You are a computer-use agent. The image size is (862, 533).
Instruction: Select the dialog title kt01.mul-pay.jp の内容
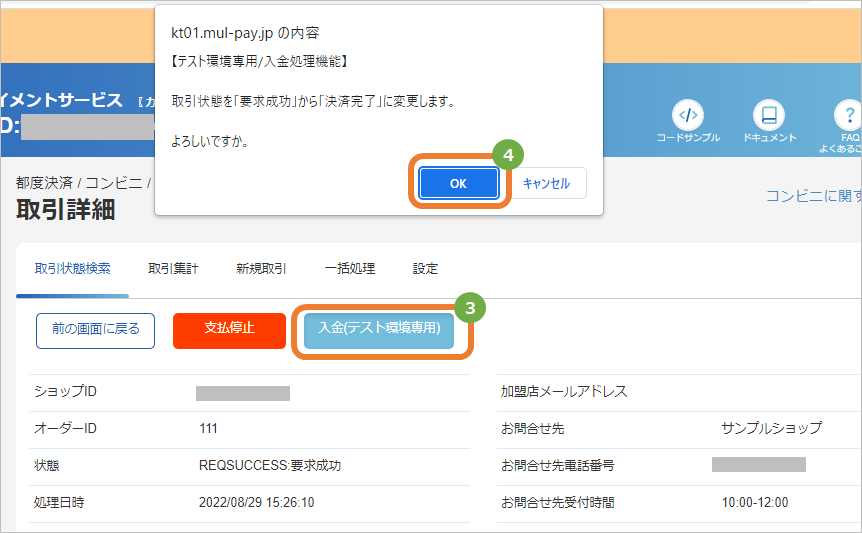tap(245, 33)
